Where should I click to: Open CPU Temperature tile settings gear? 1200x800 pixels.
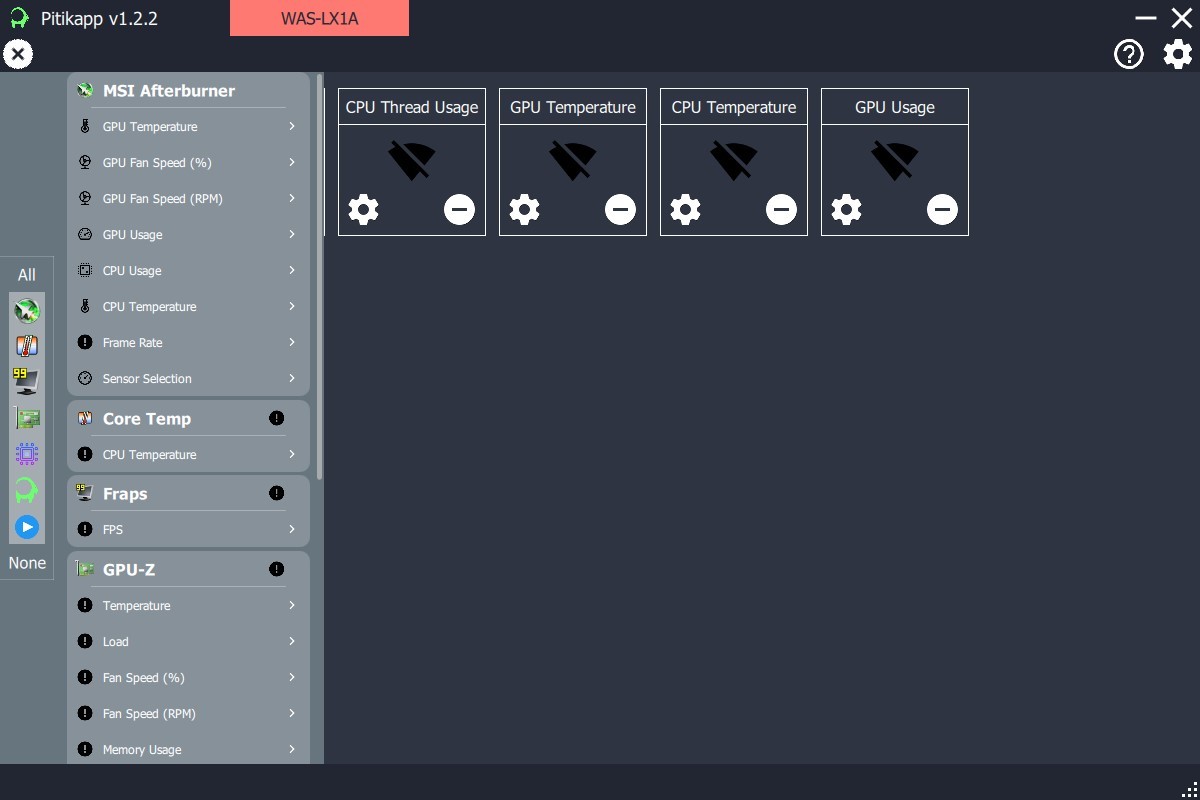685,209
